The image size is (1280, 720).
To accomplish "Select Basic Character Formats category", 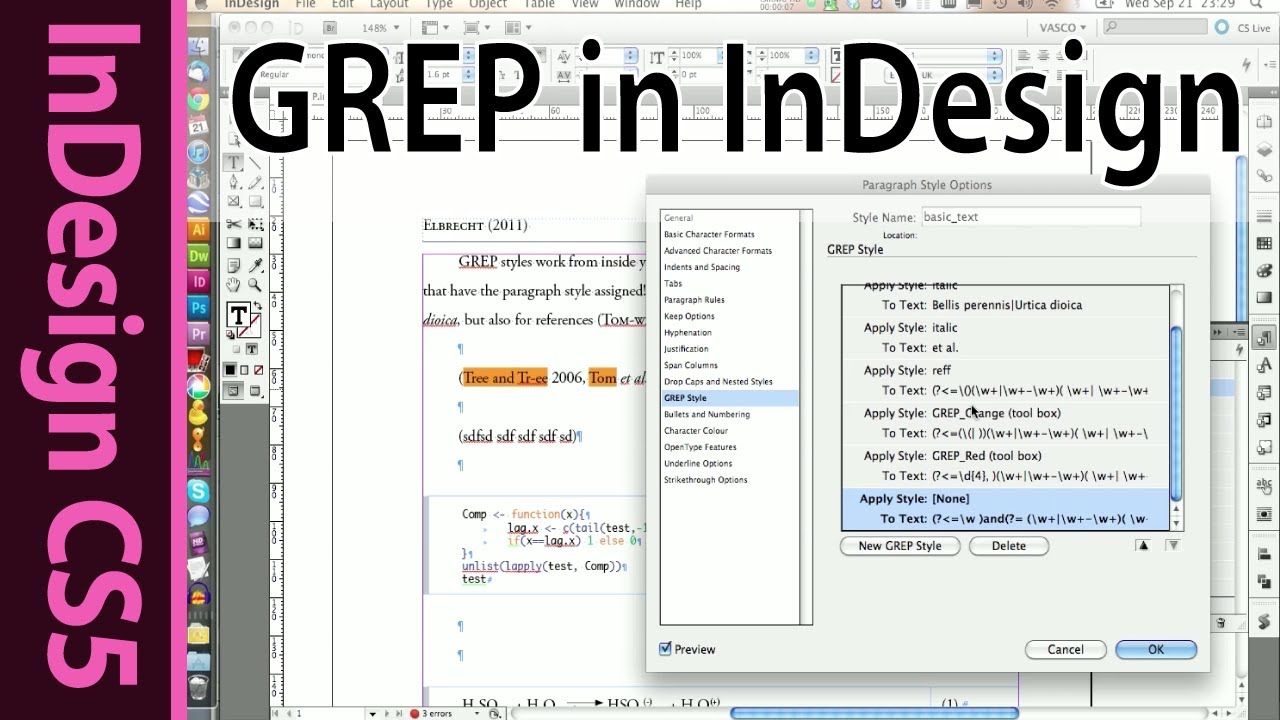I will click(709, 234).
